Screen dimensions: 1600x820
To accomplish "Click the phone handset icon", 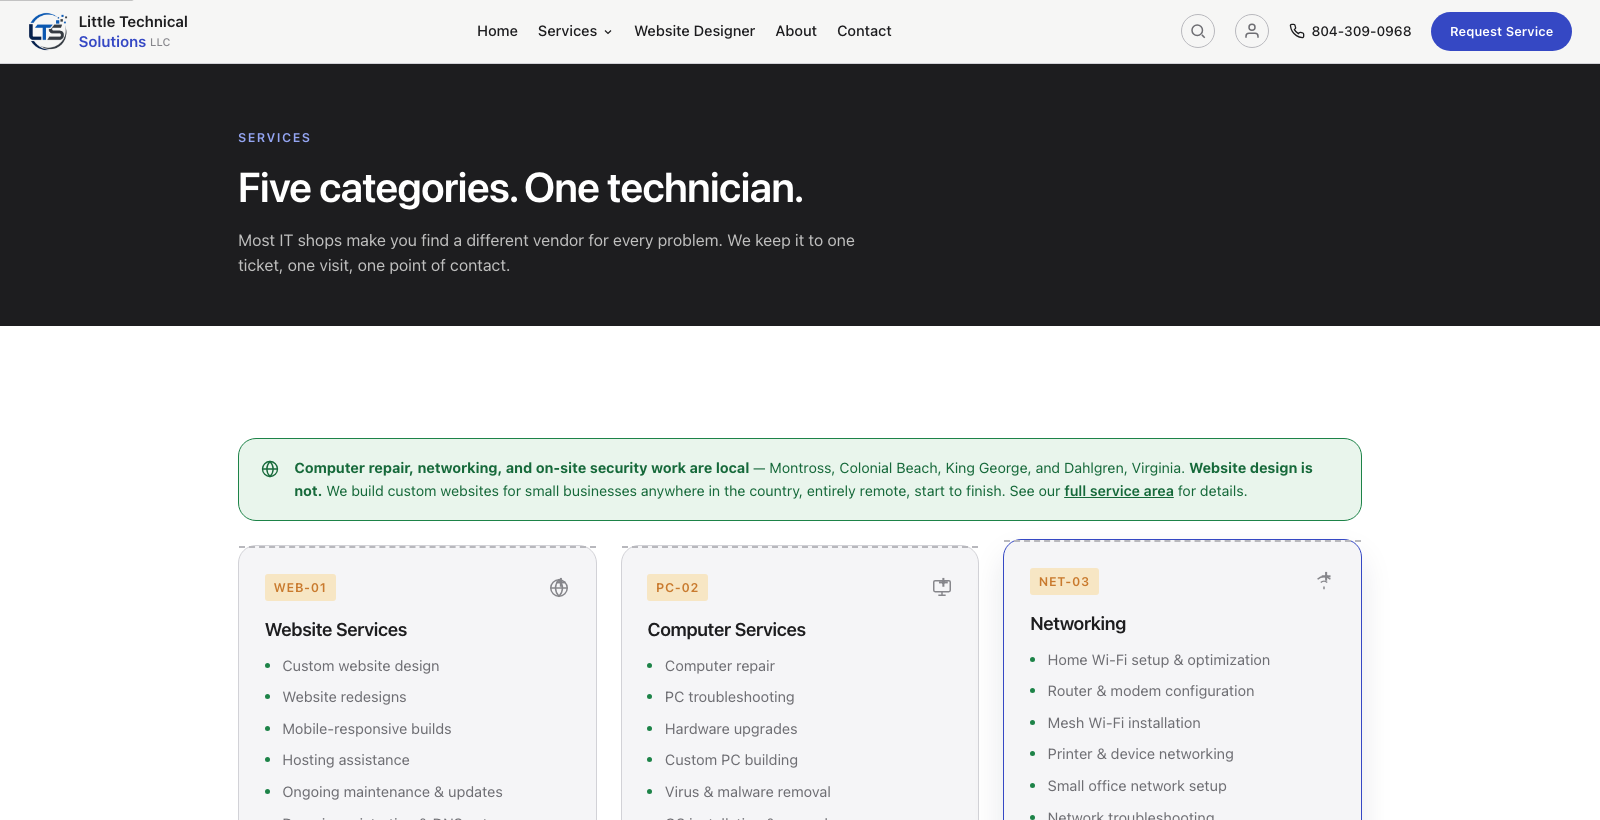I will point(1297,31).
